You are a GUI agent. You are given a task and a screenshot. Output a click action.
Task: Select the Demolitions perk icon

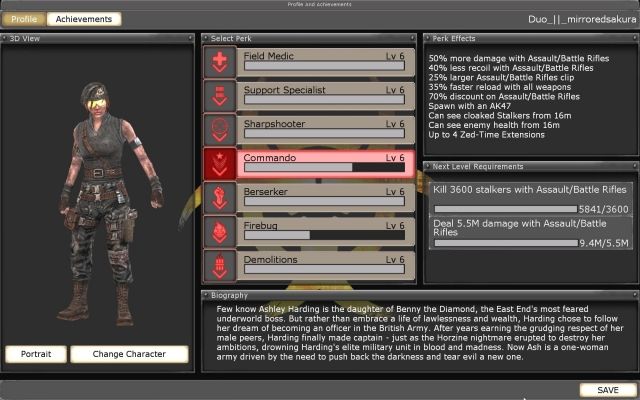tap(220, 265)
